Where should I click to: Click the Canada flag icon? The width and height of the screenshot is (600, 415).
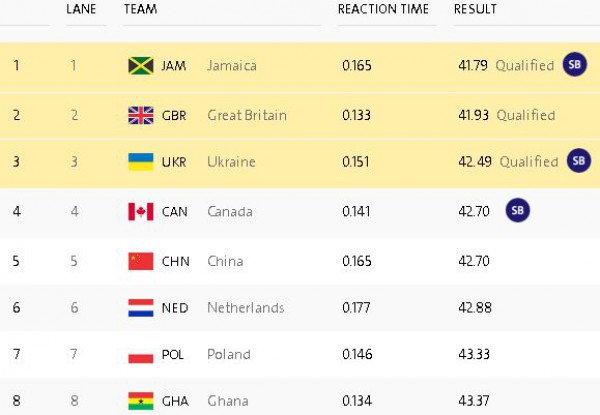pyautogui.click(x=141, y=212)
